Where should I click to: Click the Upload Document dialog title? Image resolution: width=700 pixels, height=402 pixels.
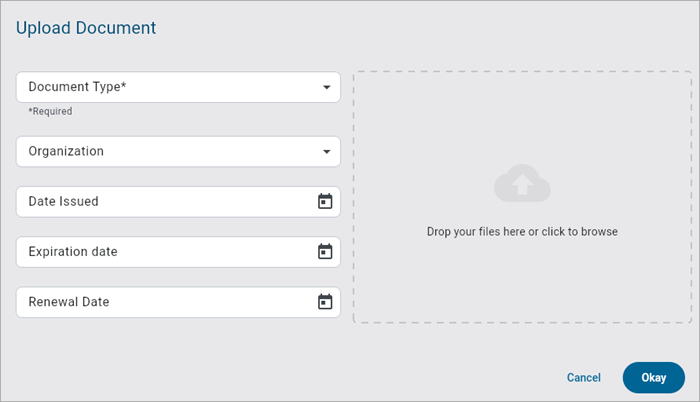point(86,28)
